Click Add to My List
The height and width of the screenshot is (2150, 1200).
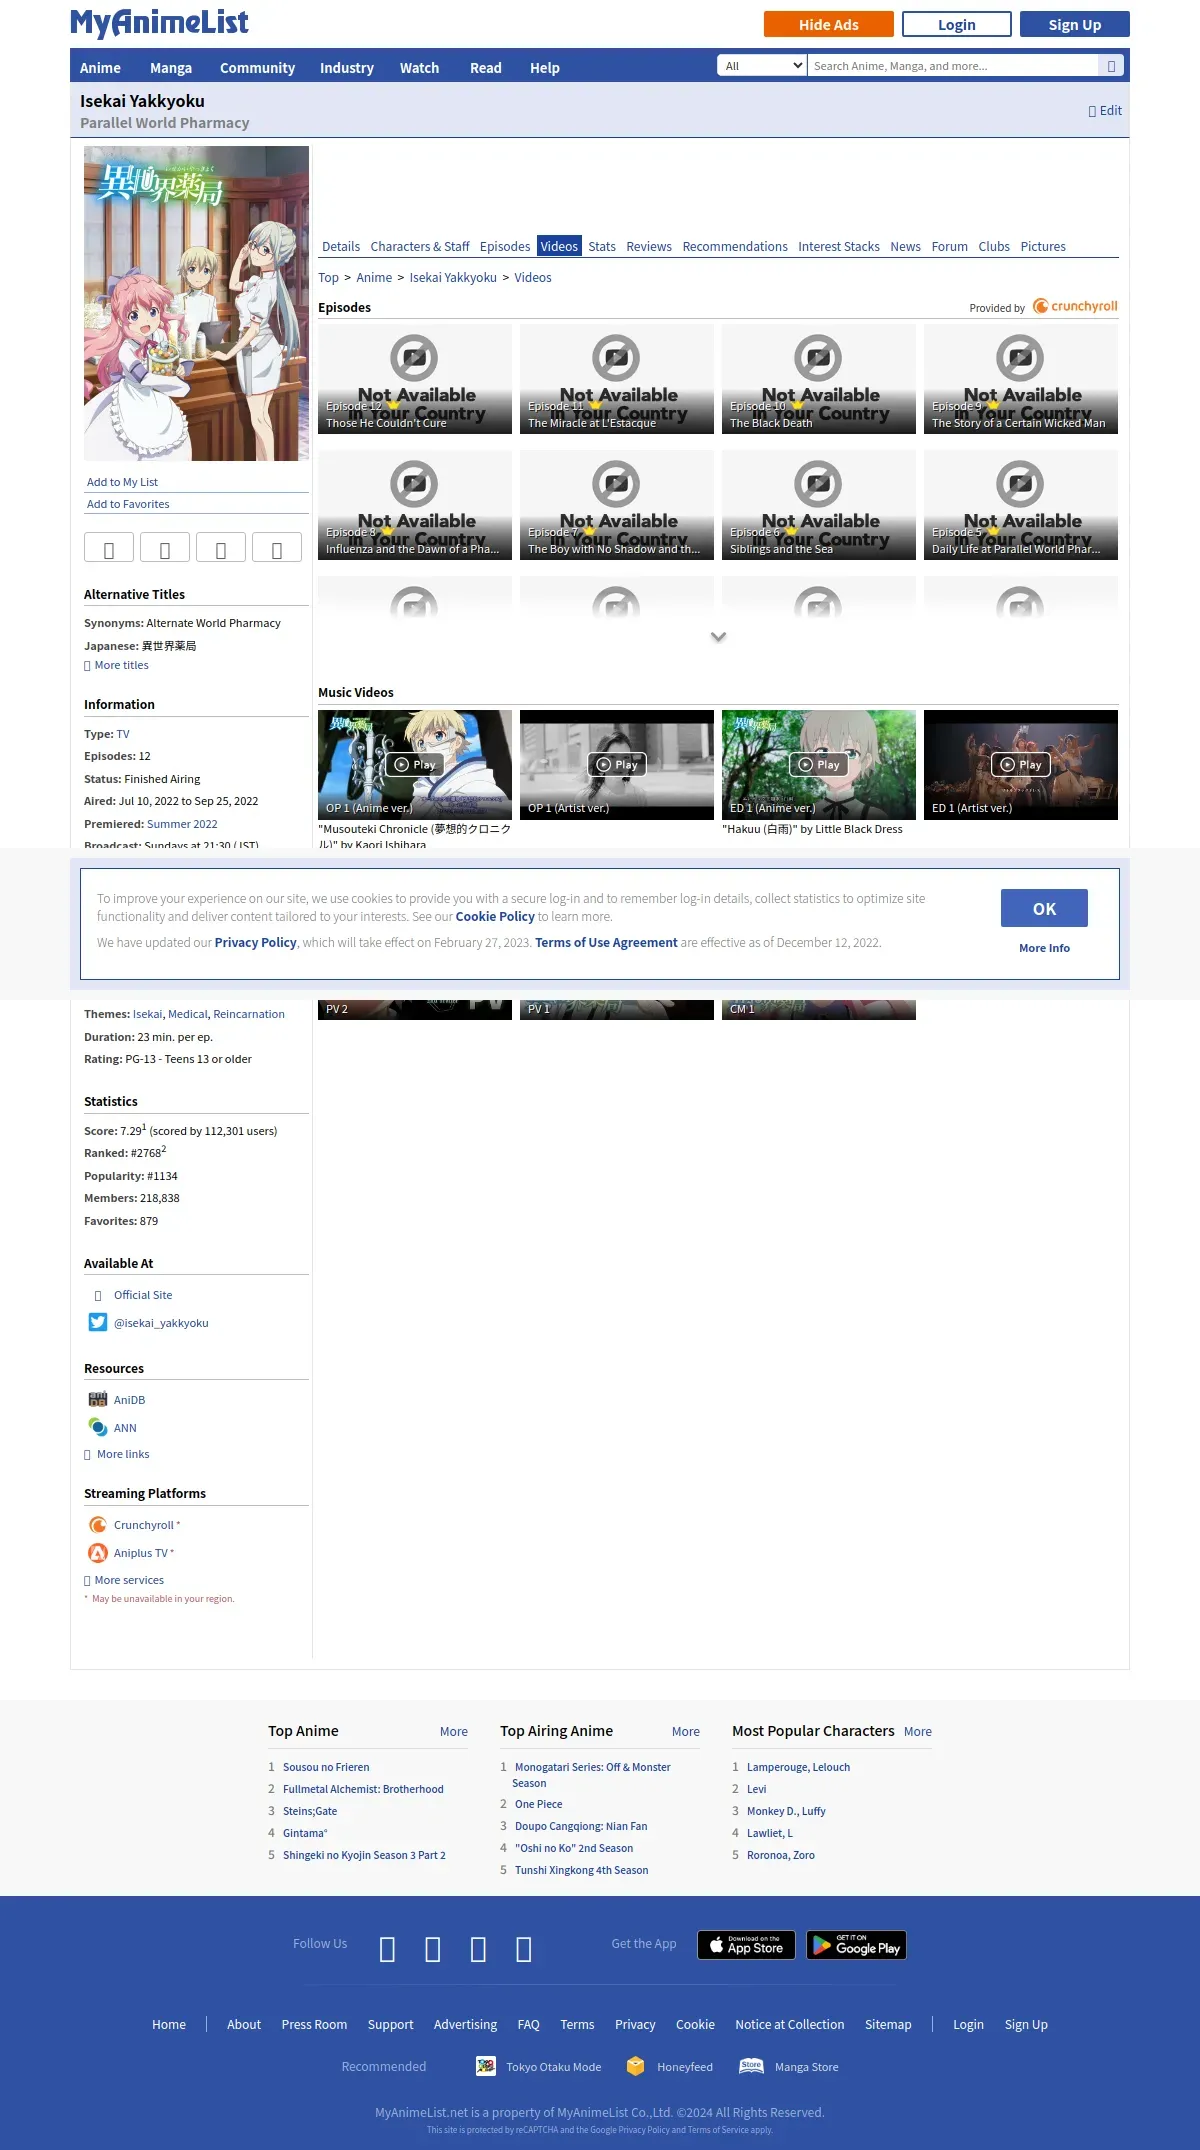[122, 482]
